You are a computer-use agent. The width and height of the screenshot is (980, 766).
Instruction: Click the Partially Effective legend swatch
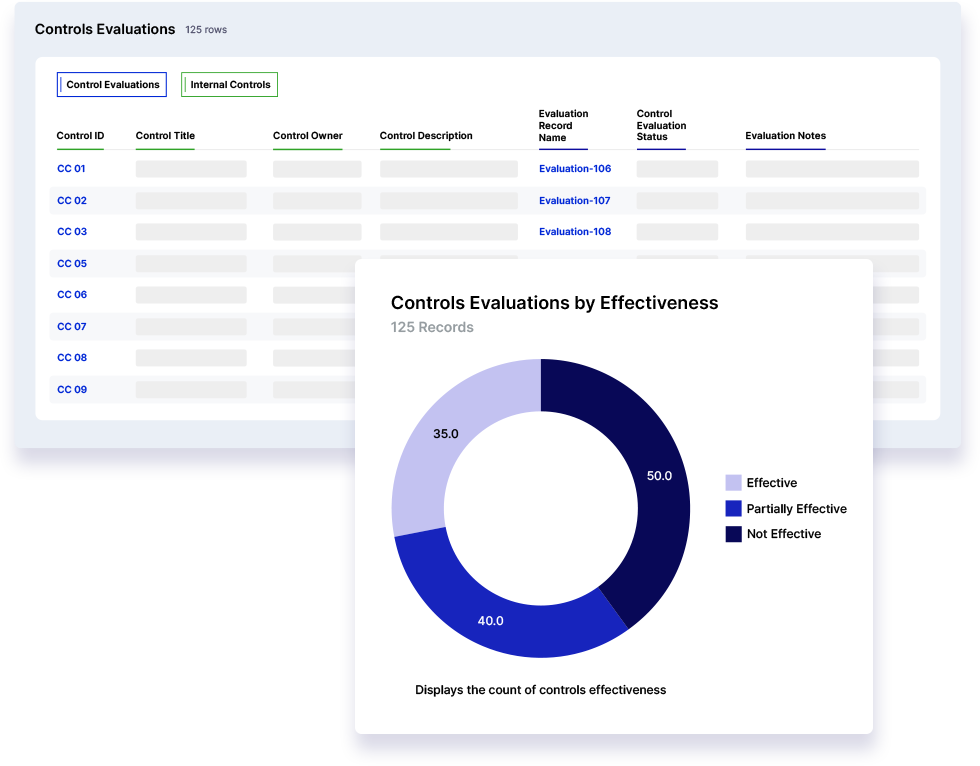[733, 509]
